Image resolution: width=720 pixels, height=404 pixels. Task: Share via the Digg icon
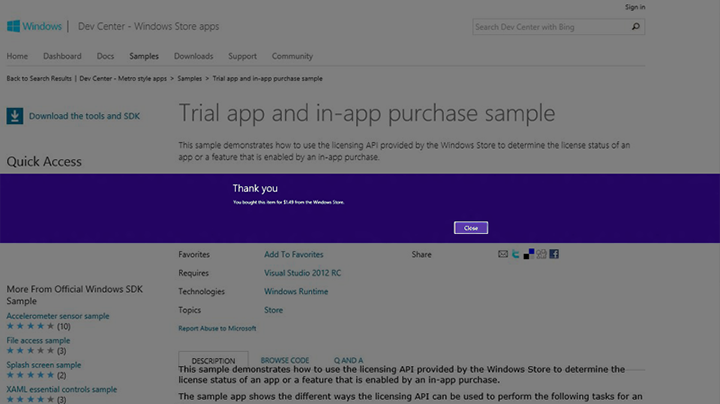pyautogui.click(x=541, y=254)
